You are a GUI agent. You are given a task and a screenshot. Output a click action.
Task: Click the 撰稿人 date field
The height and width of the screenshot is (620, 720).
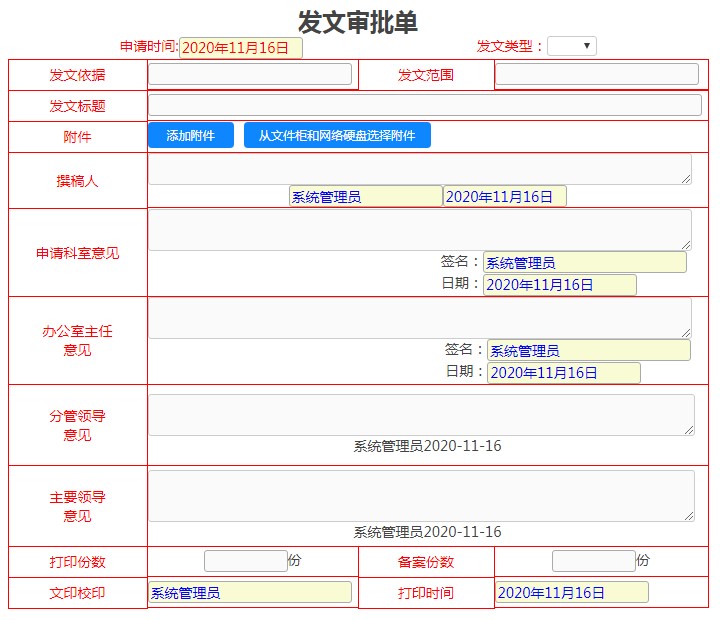tap(505, 196)
